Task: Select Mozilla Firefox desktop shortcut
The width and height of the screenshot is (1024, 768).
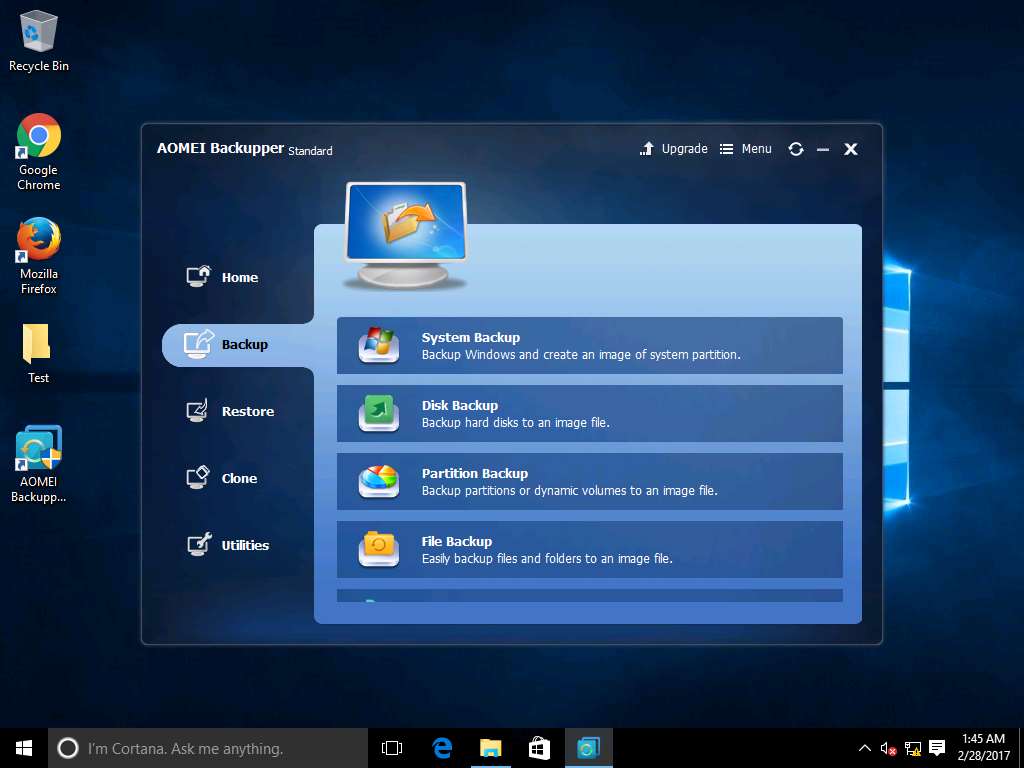Action: click(x=39, y=256)
